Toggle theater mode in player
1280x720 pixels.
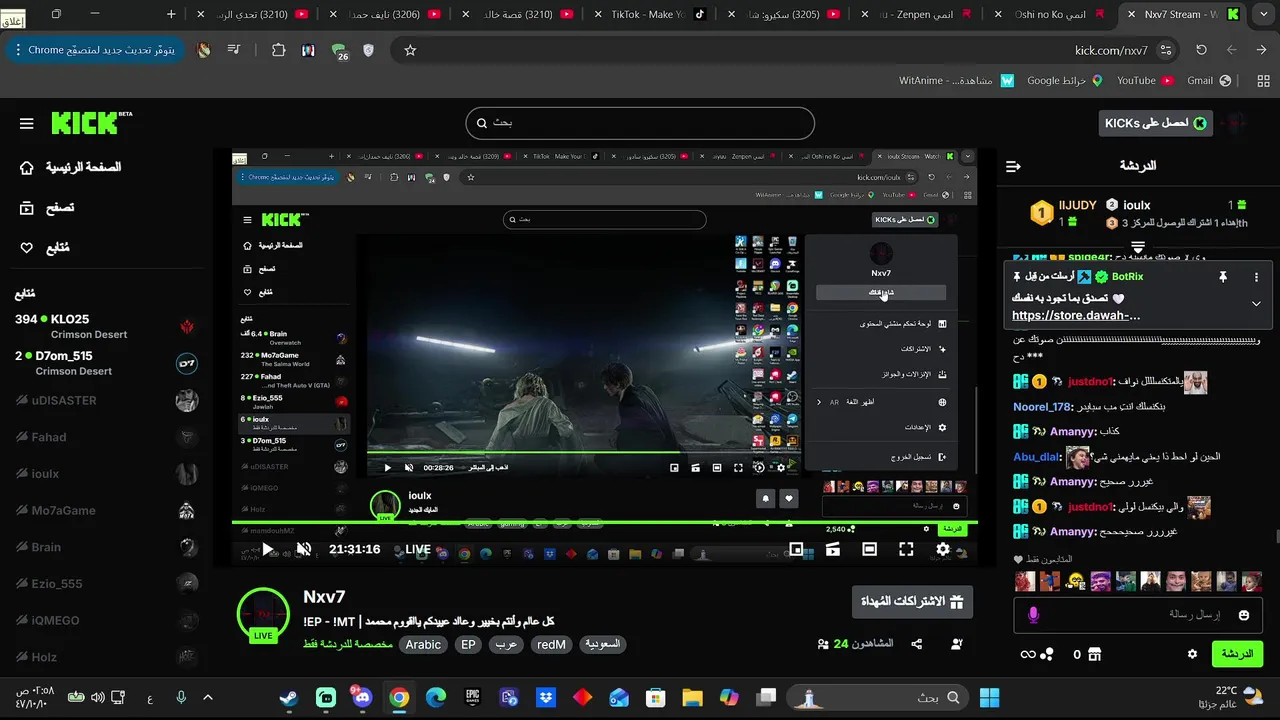(x=870, y=549)
